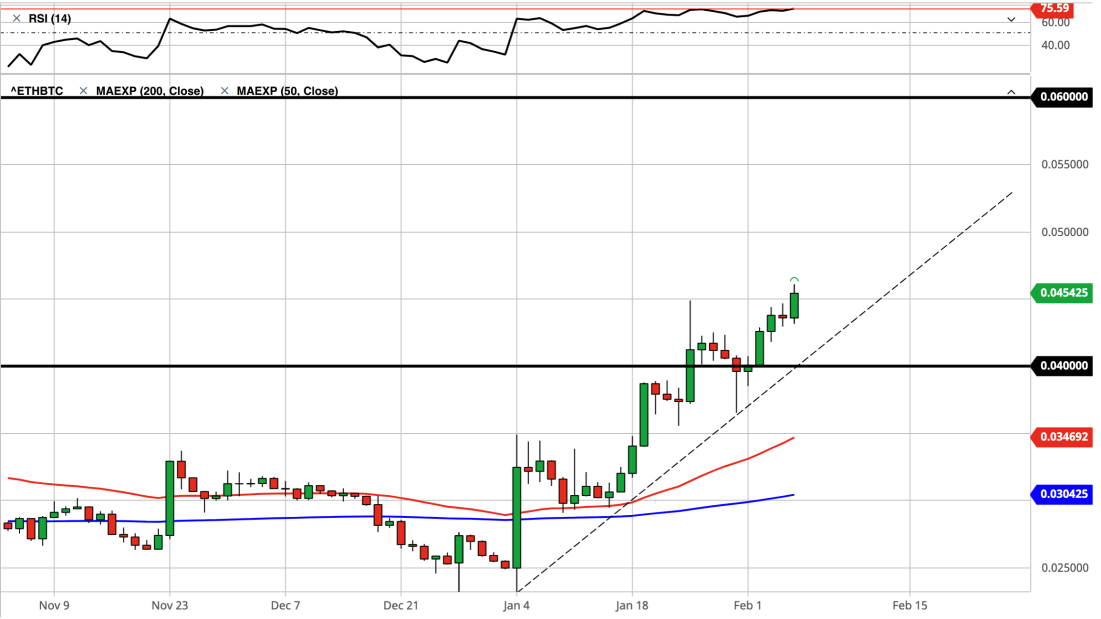
Task: Select the ^ETHBTC symbol label
Action: 37,91
